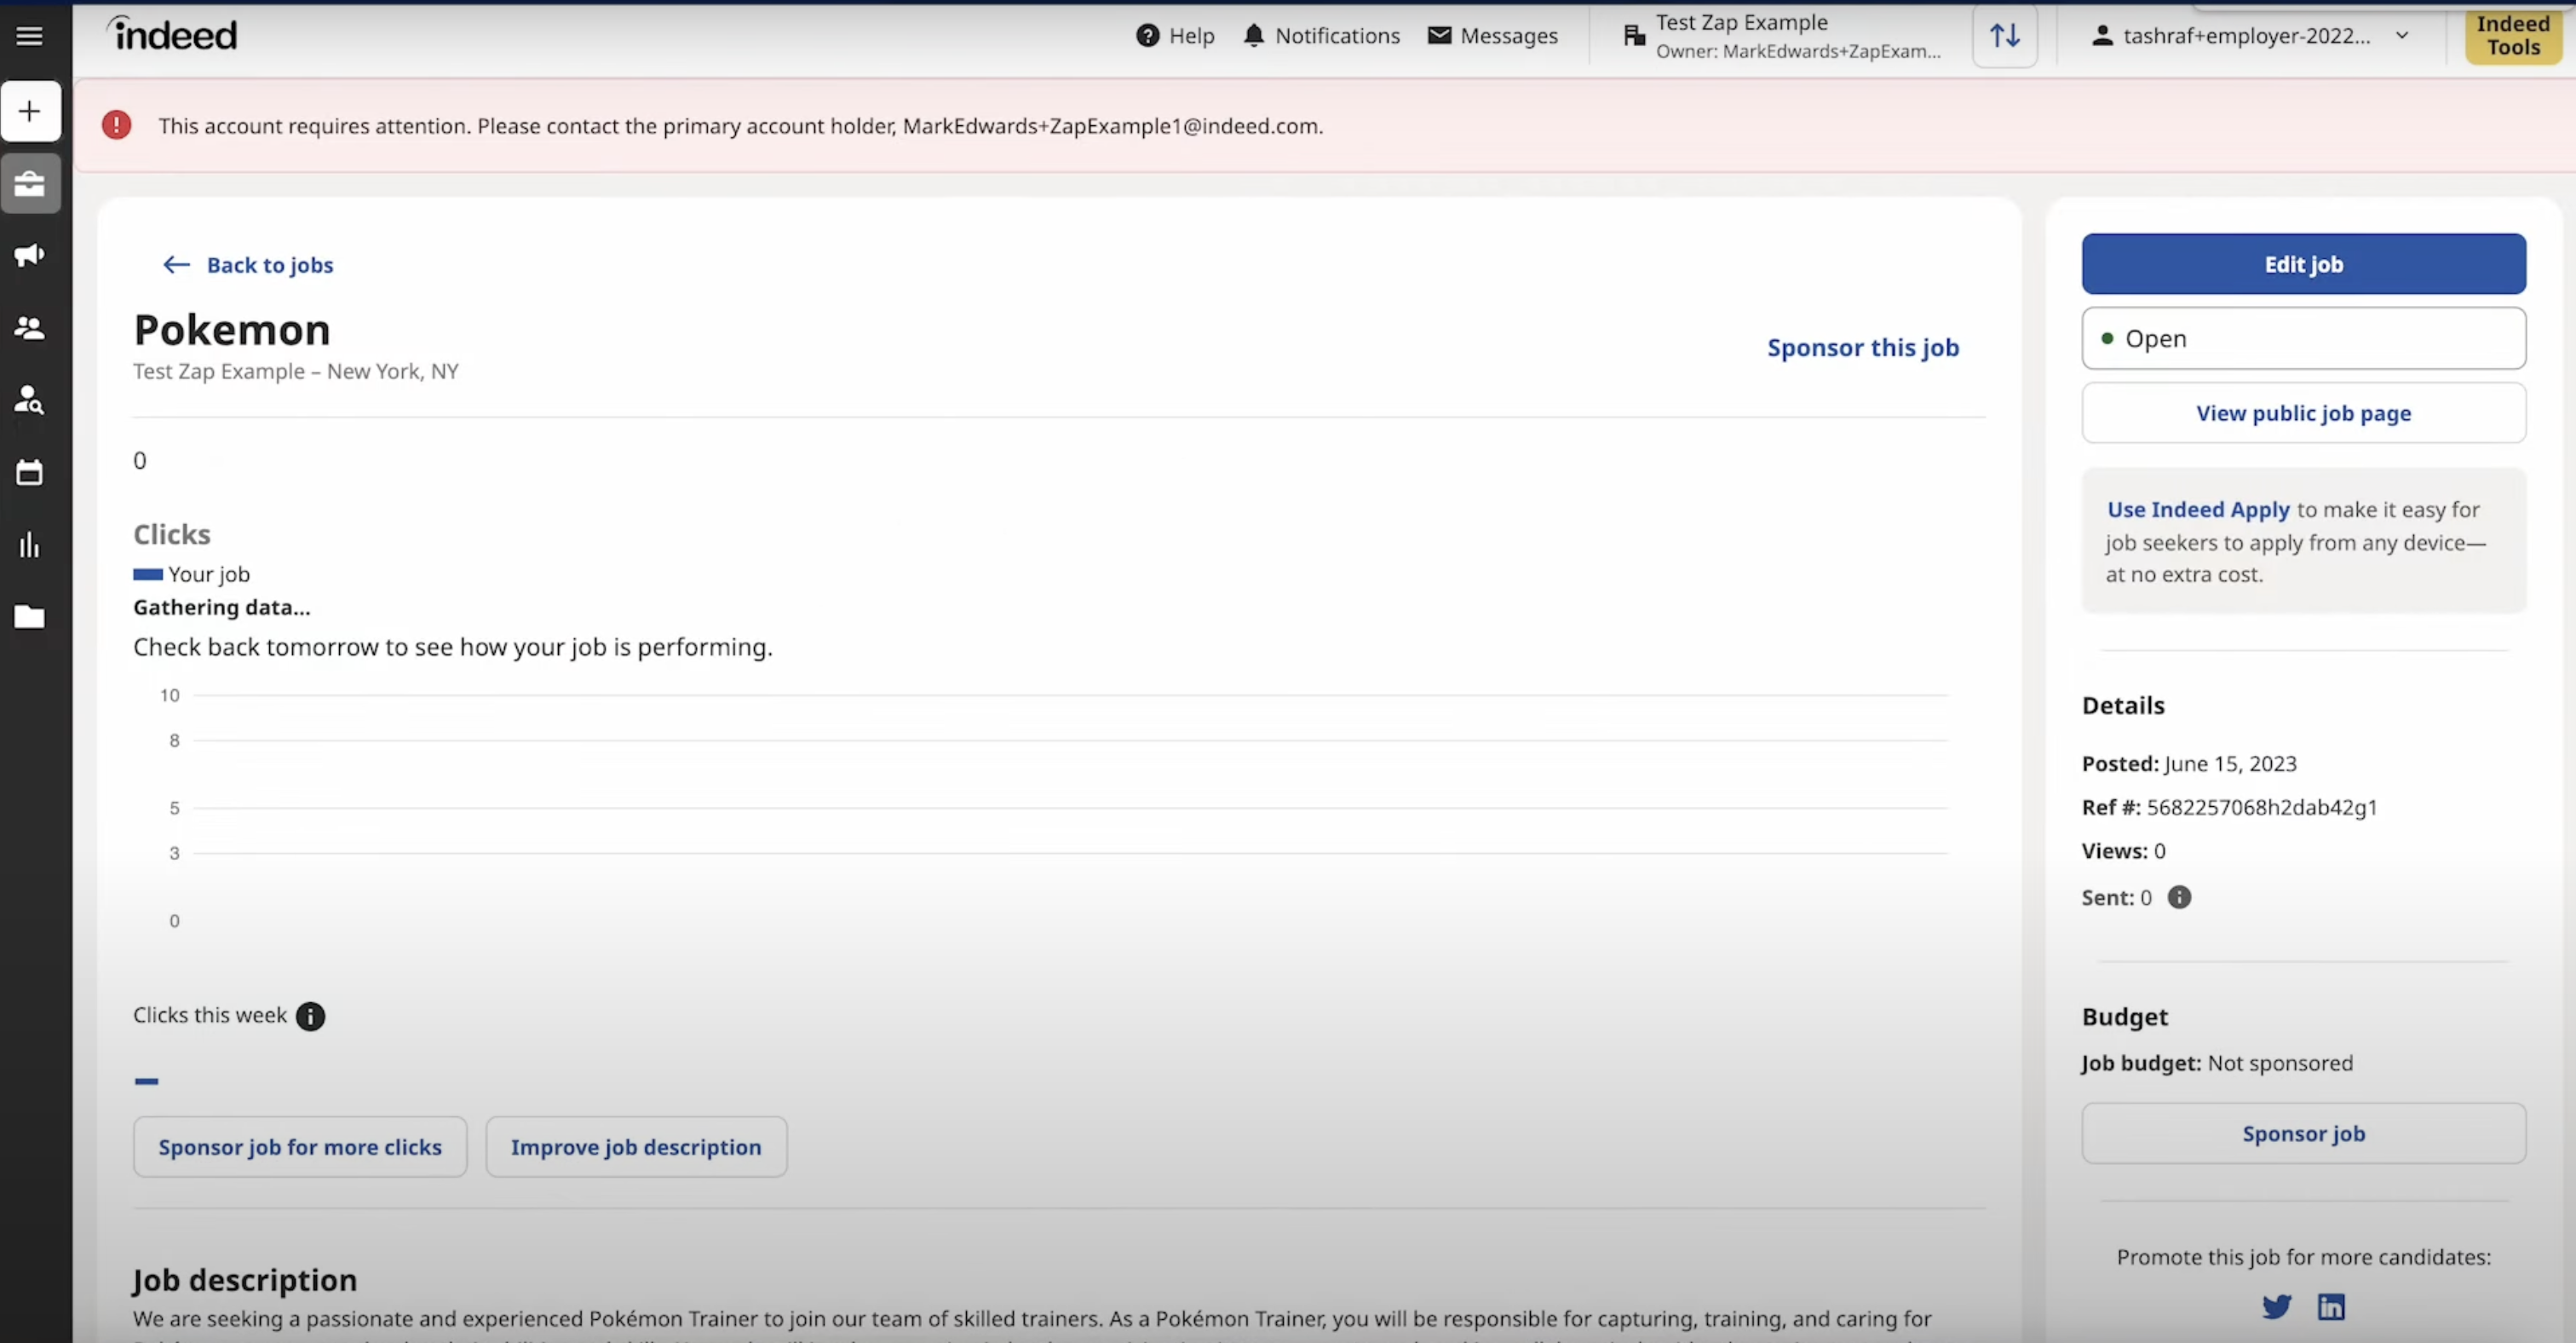The image size is (2576, 1343).
Task: Click the Indeed logo
Action: 172,34
